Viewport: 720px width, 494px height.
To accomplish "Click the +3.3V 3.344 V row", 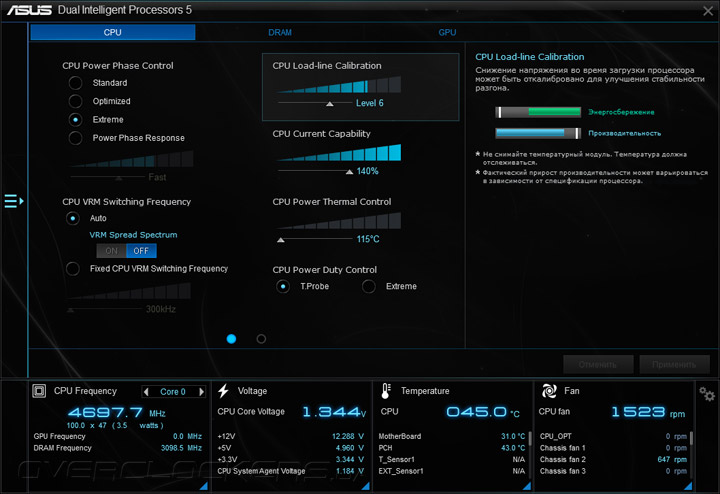I will [x=291, y=460].
